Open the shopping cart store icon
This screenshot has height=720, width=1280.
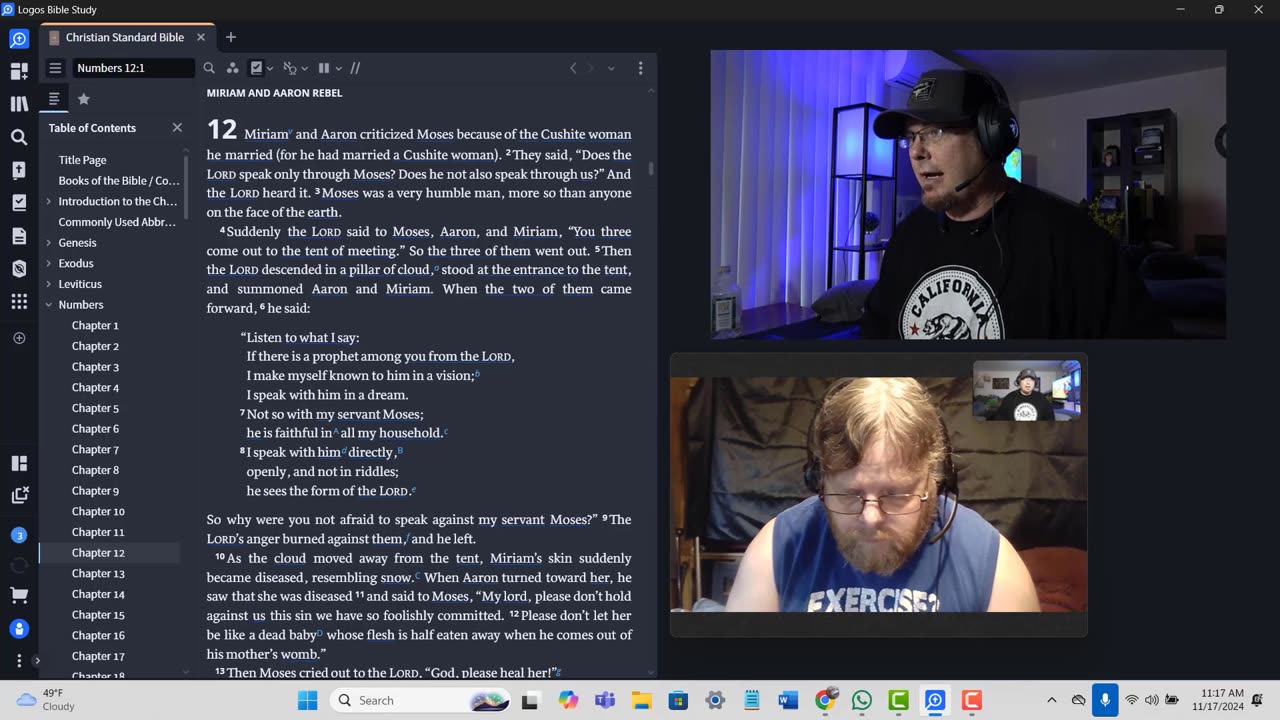point(19,595)
